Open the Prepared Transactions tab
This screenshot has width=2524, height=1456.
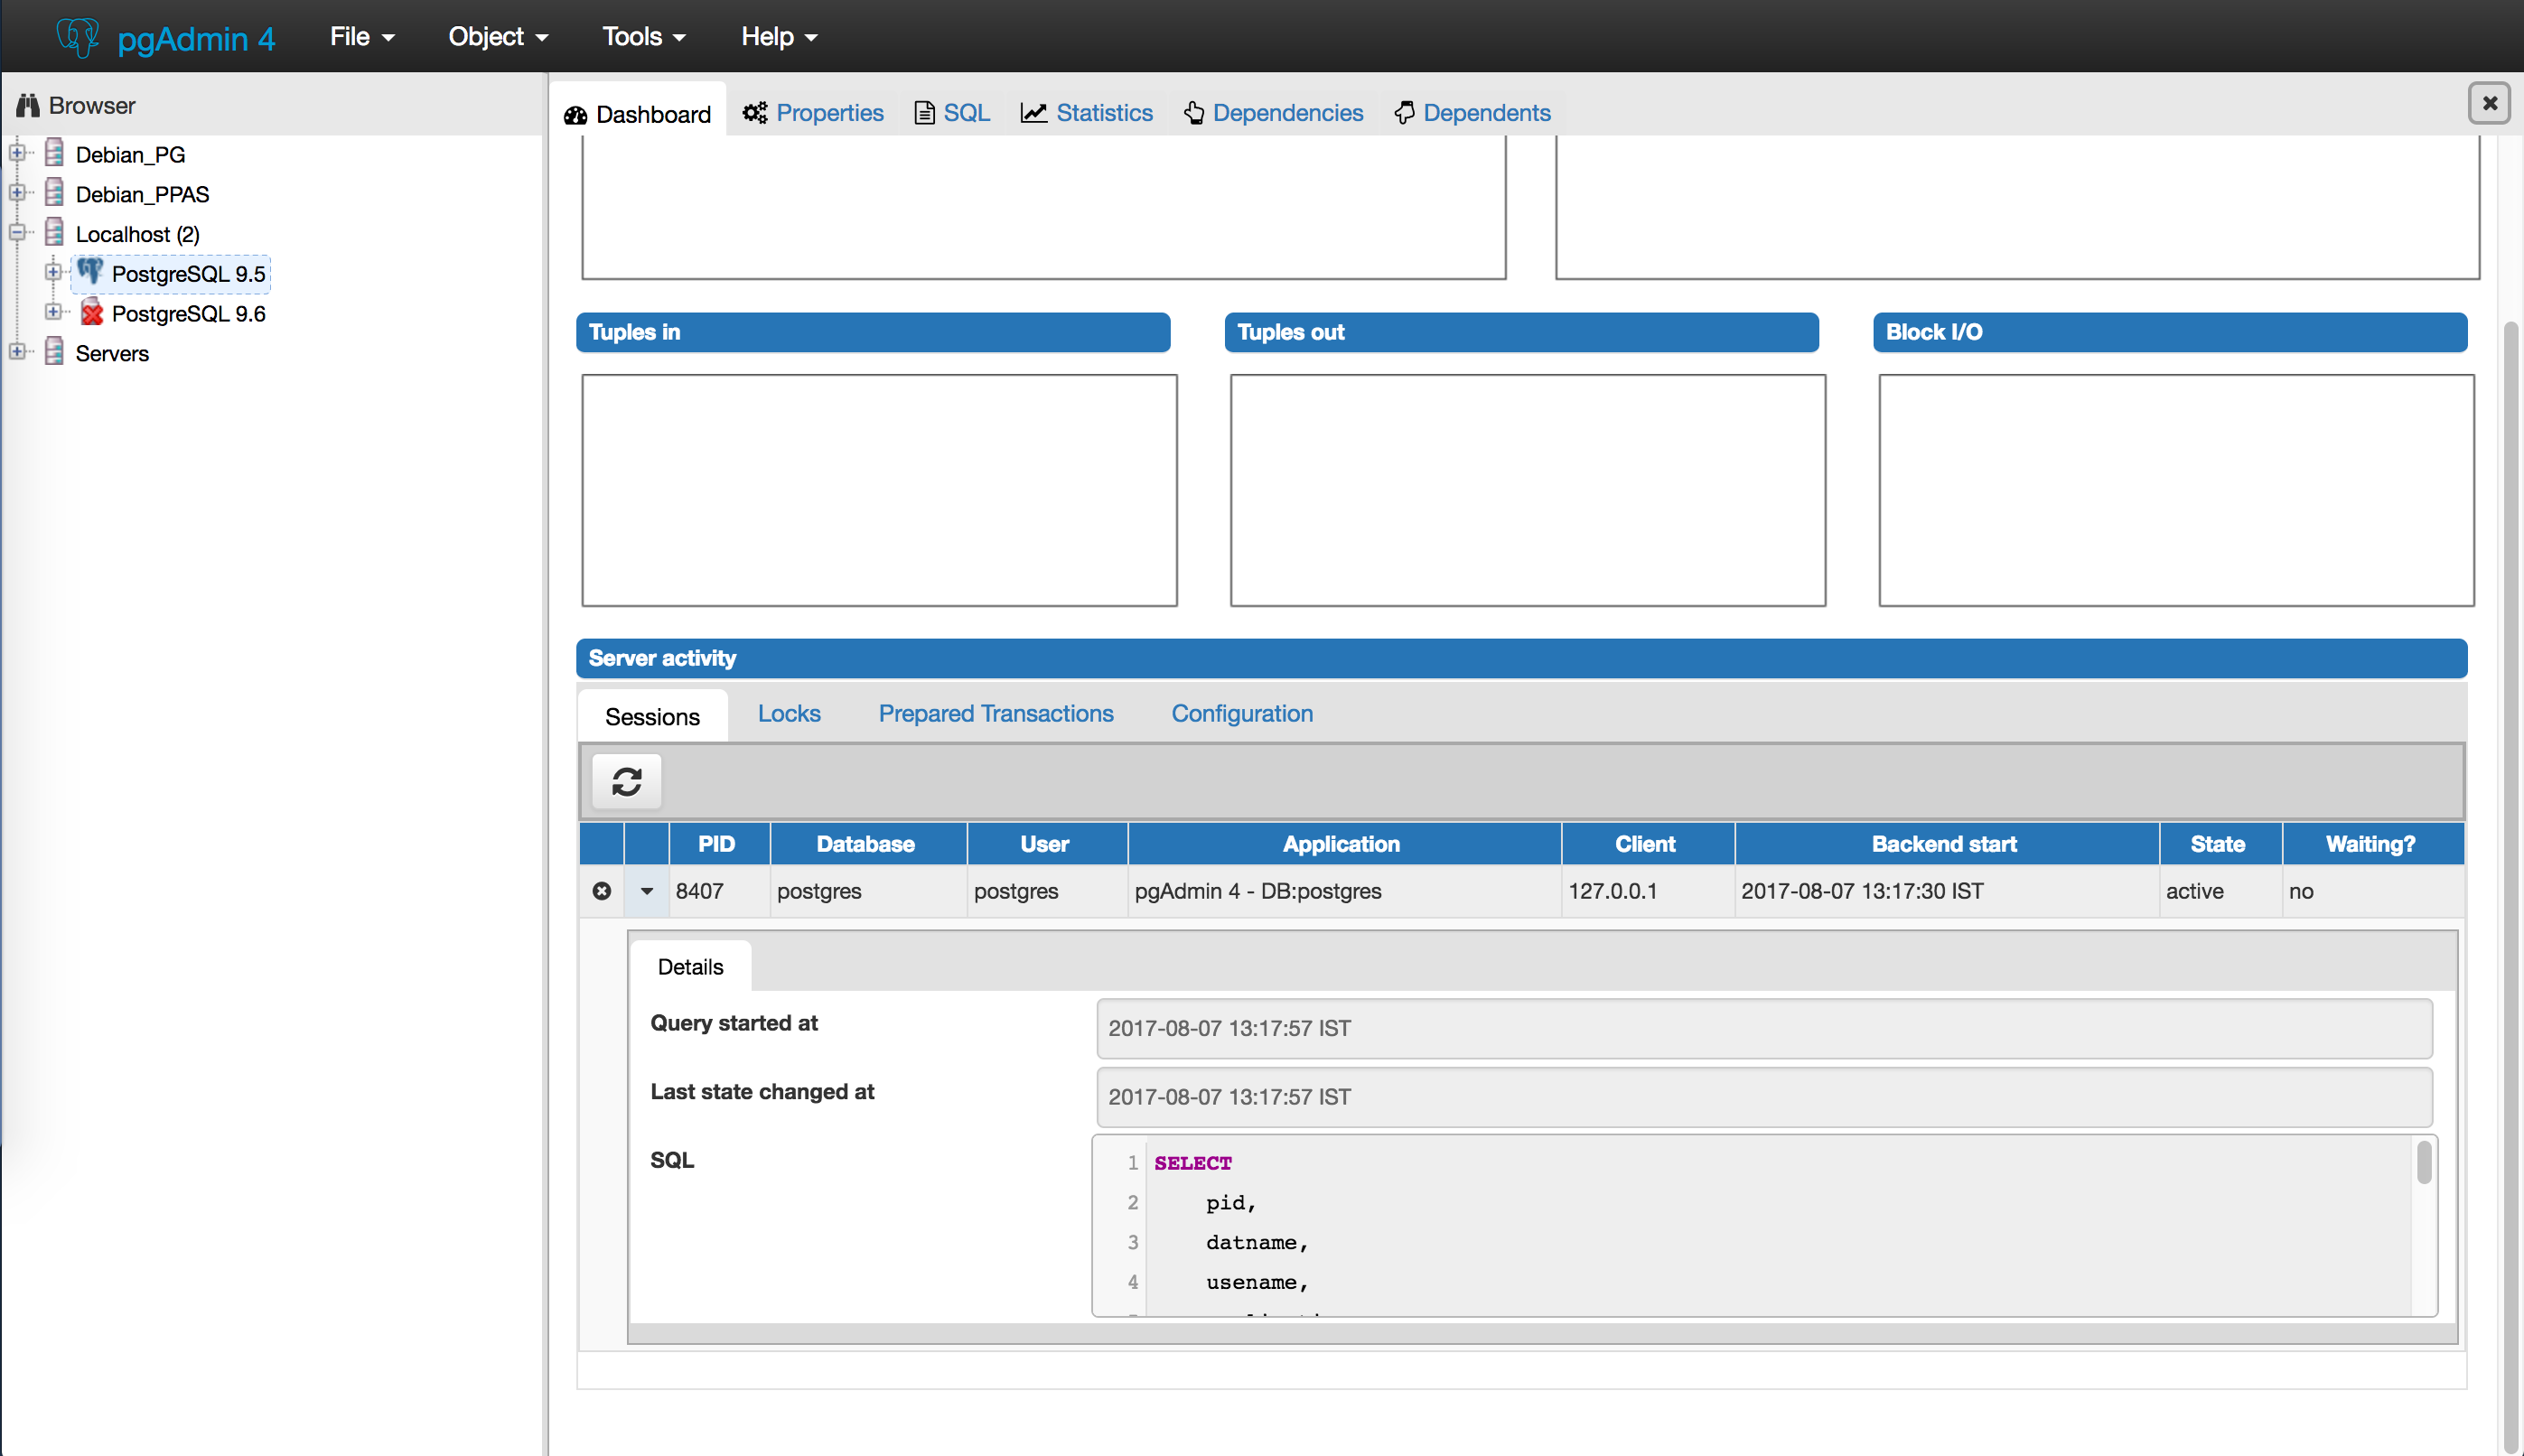point(995,713)
